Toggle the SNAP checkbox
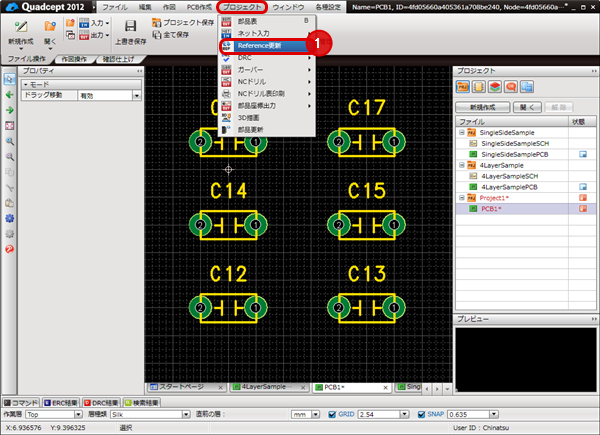This screenshot has height=435, width=600. (421, 414)
